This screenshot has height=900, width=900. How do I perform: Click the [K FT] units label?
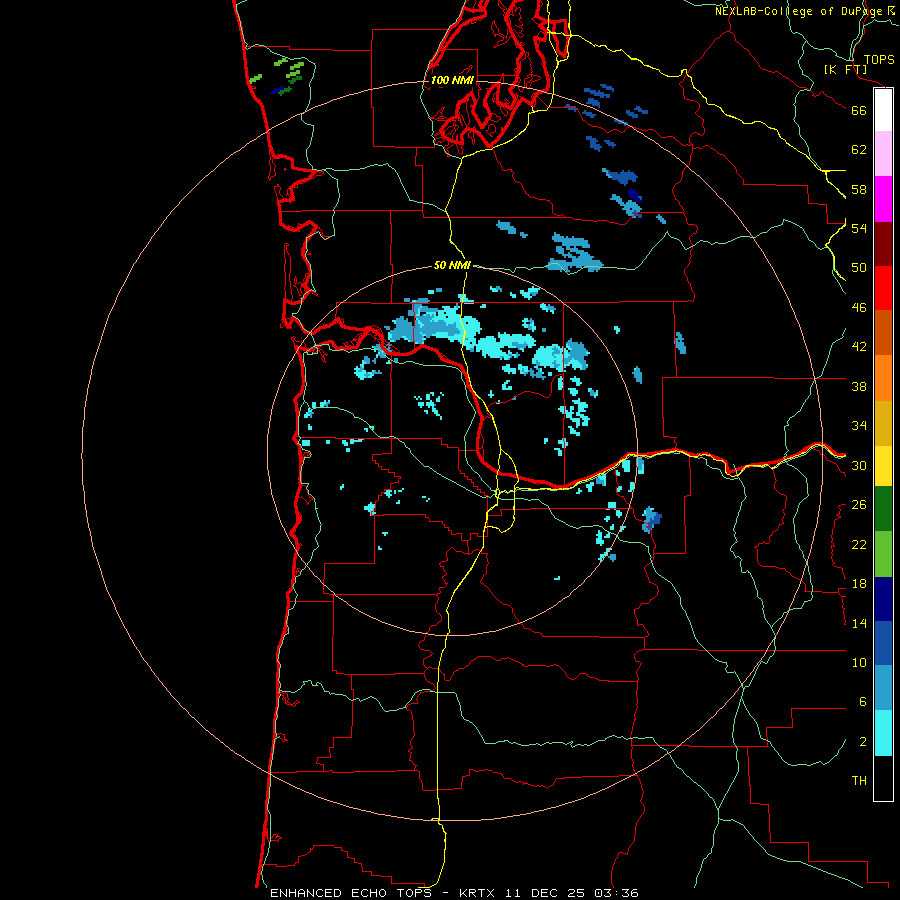pos(845,69)
